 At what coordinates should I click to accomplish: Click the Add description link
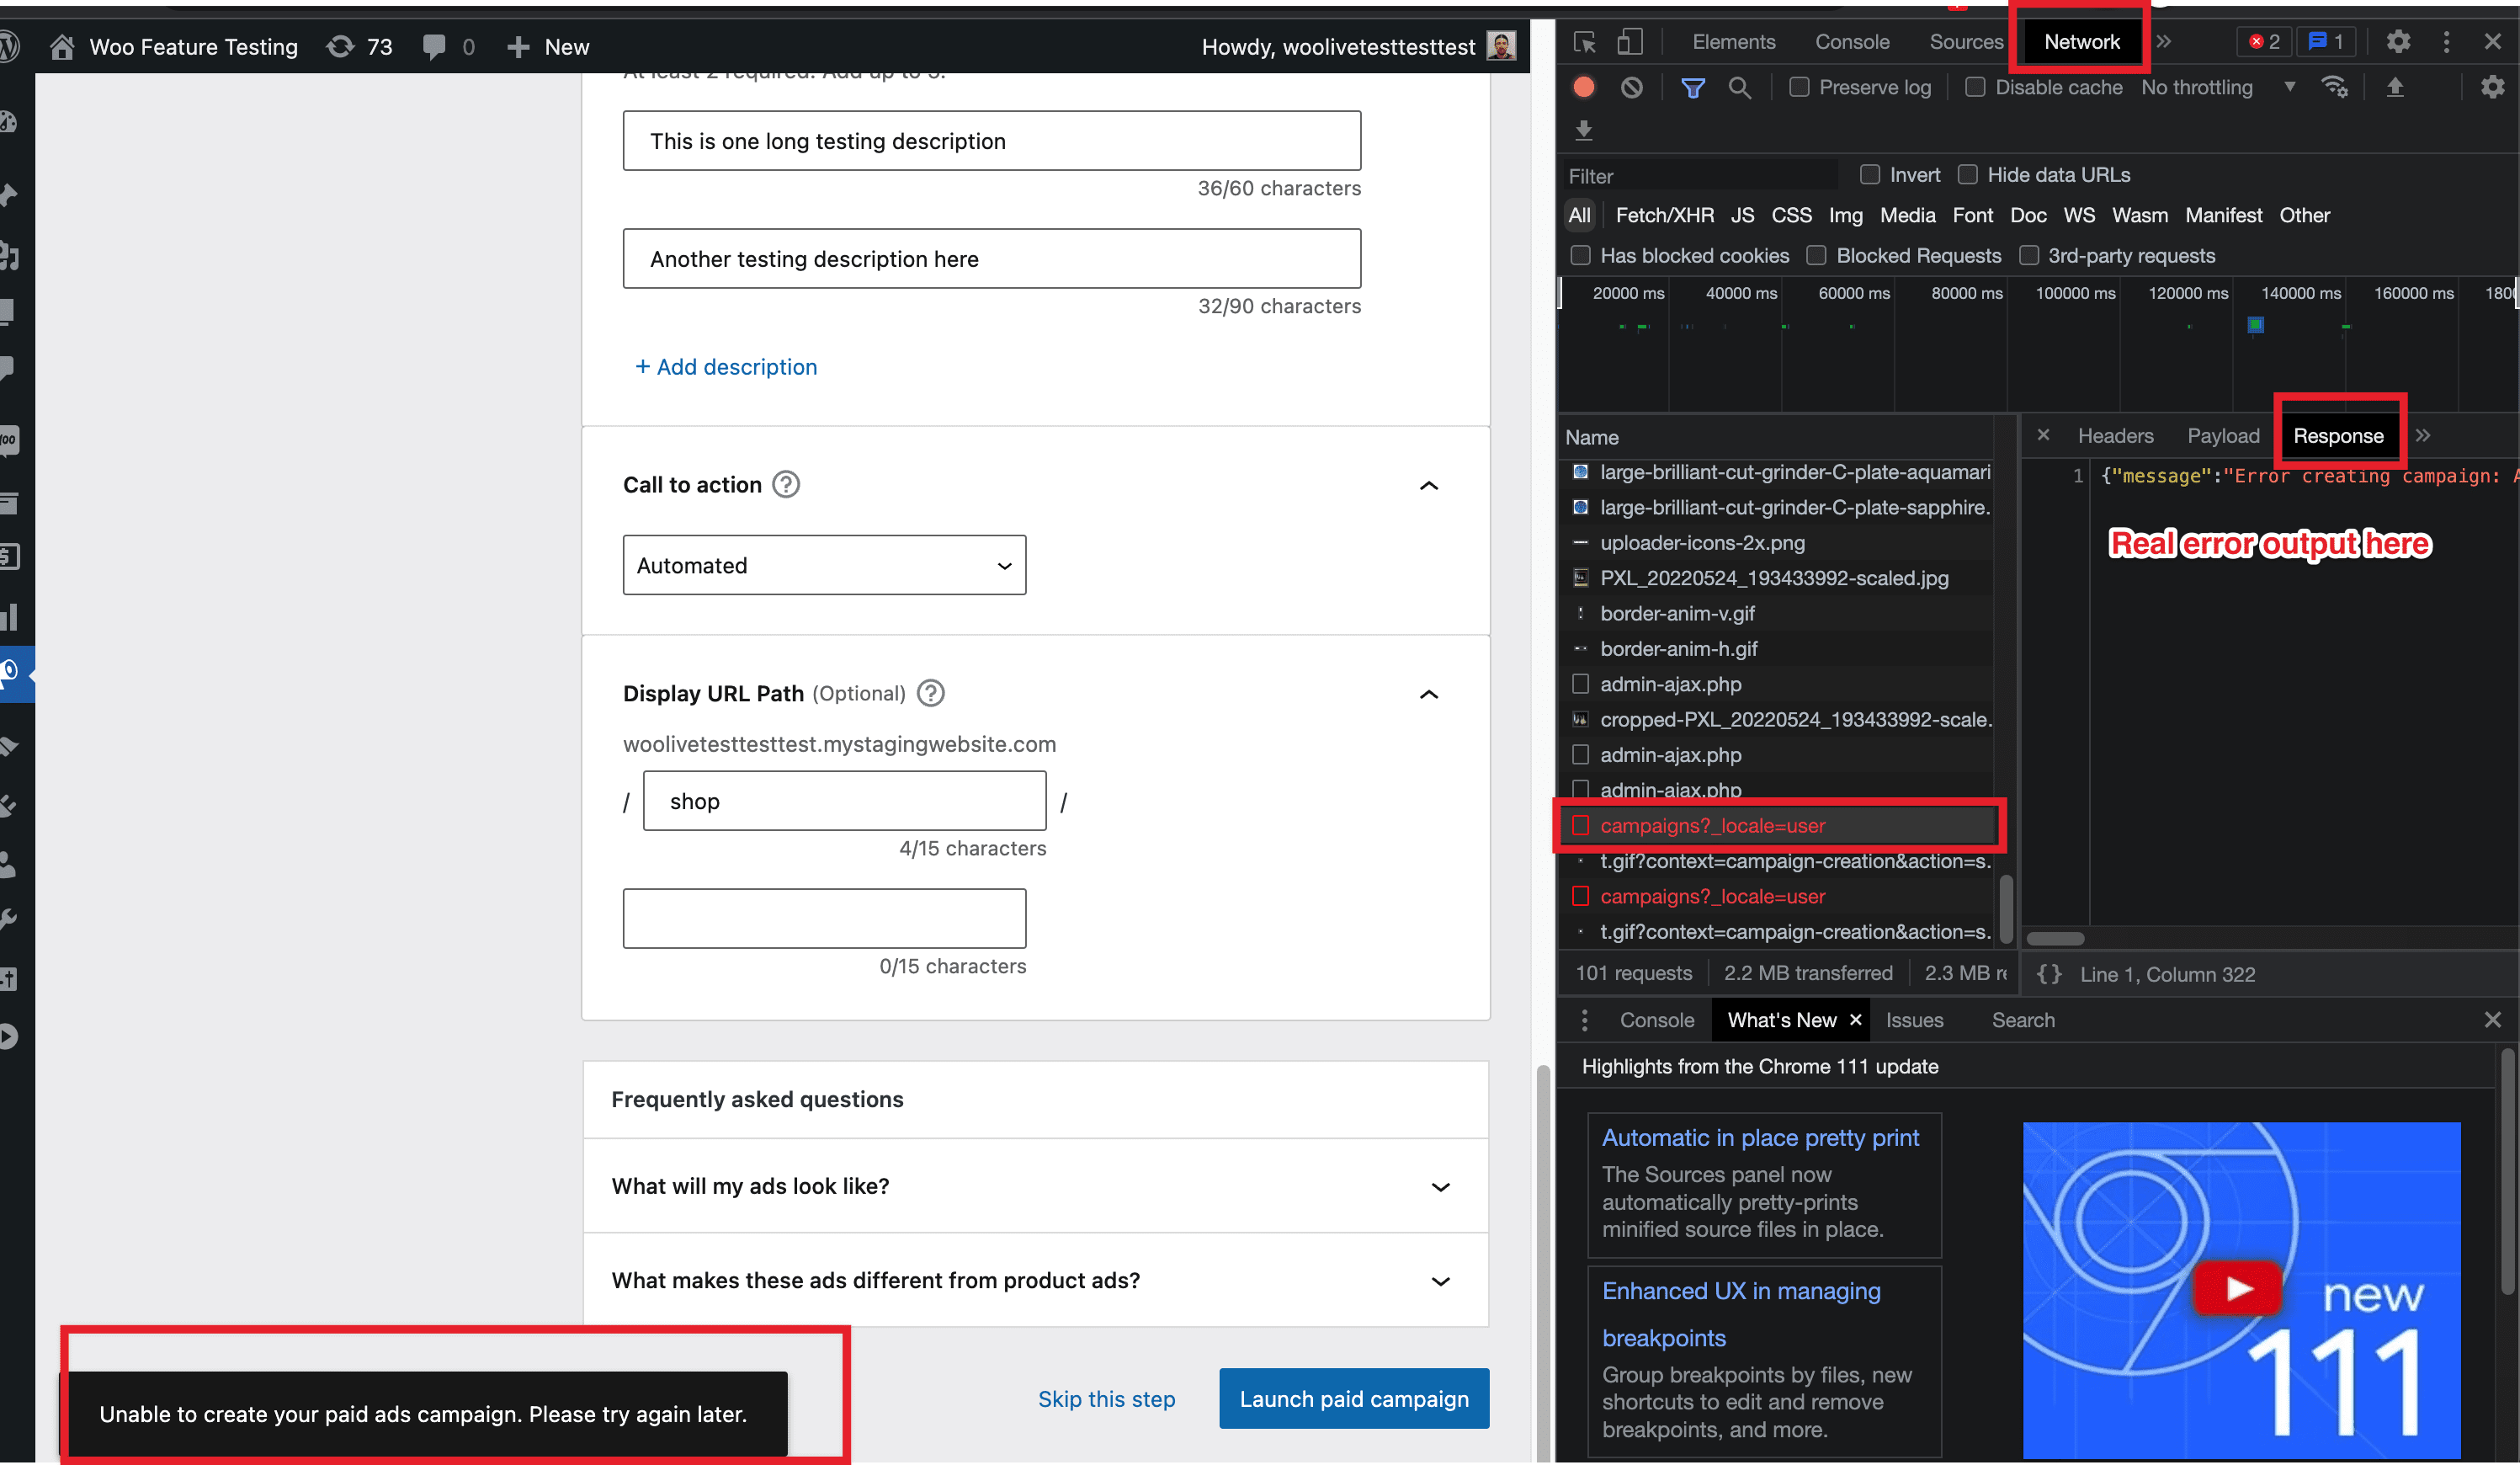point(726,367)
